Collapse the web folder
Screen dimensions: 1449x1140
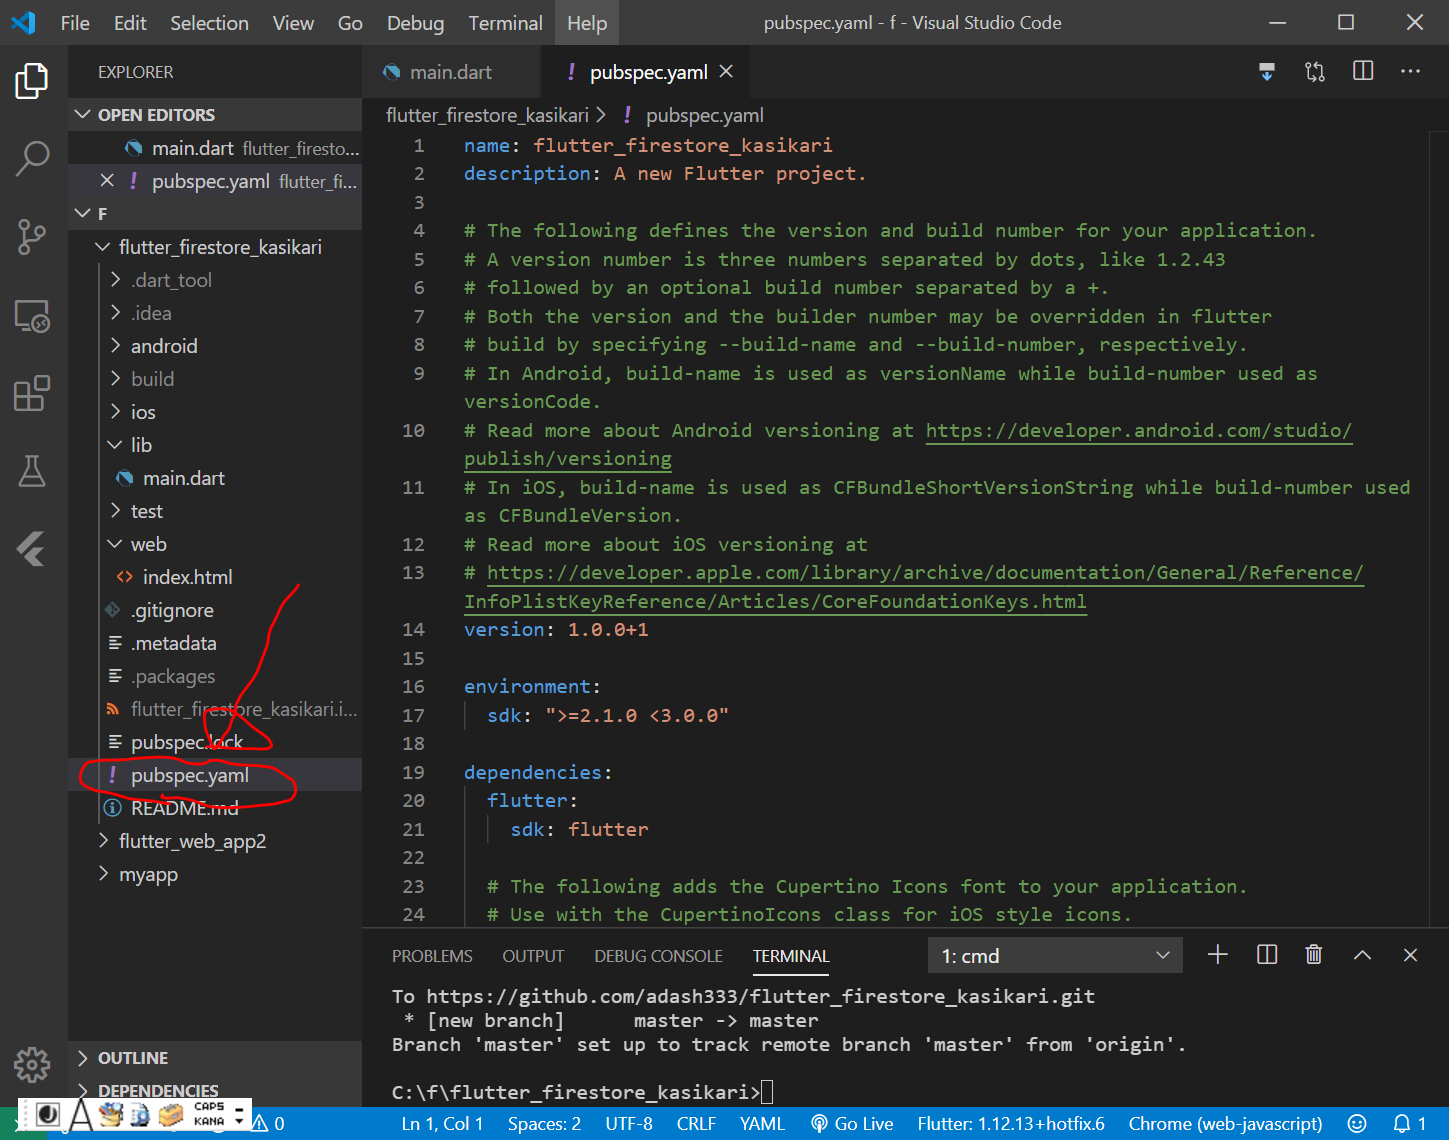pyautogui.click(x=115, y=543)
